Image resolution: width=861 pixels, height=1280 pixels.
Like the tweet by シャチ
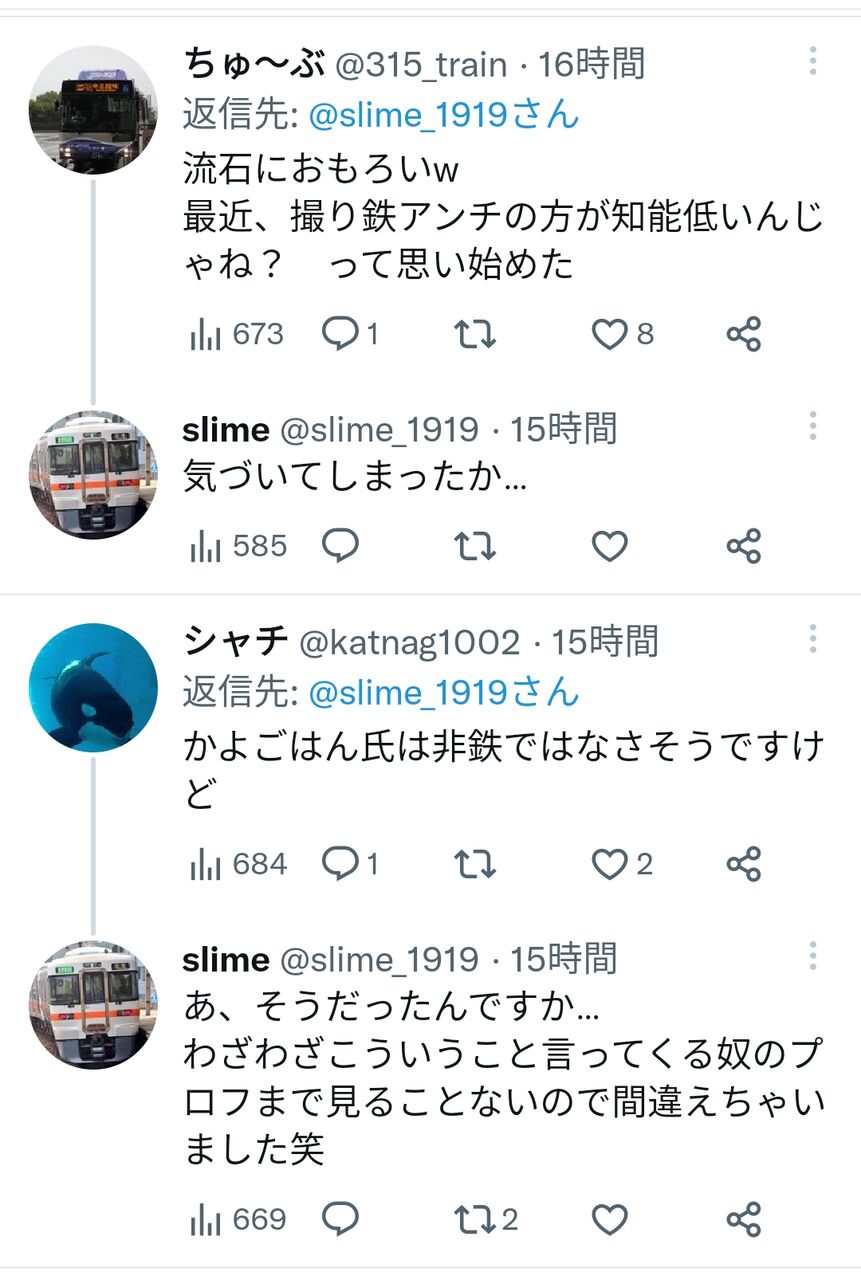click(x=610, y=864)
